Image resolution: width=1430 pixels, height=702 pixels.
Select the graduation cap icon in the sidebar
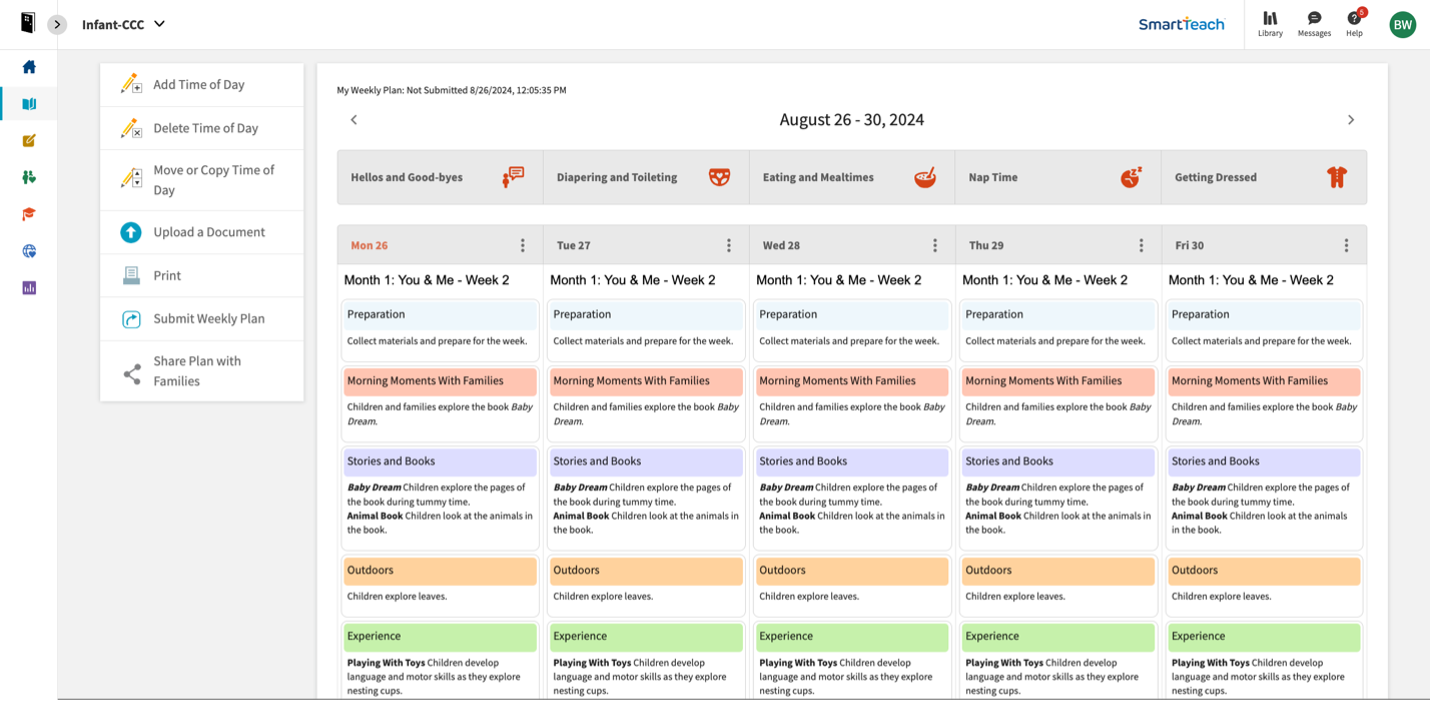29,214
